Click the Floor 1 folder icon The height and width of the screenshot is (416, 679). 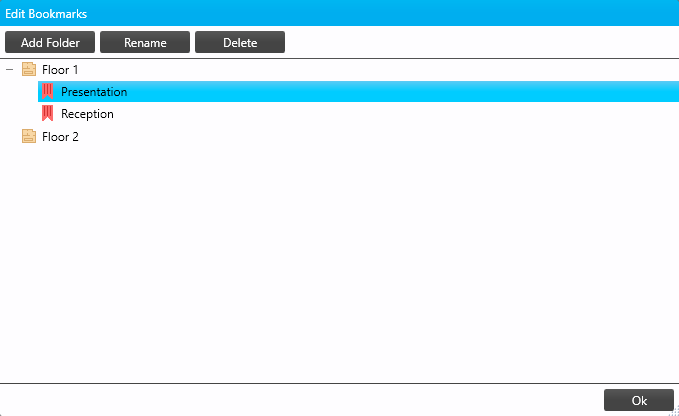click(x=28, y=70)
